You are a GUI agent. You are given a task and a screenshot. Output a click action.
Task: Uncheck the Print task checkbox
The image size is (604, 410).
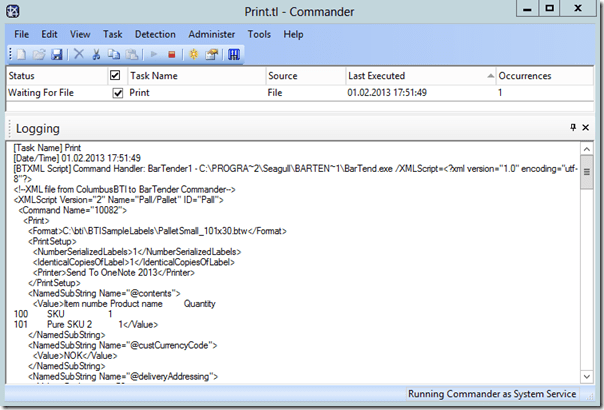(x=118, y=93)
